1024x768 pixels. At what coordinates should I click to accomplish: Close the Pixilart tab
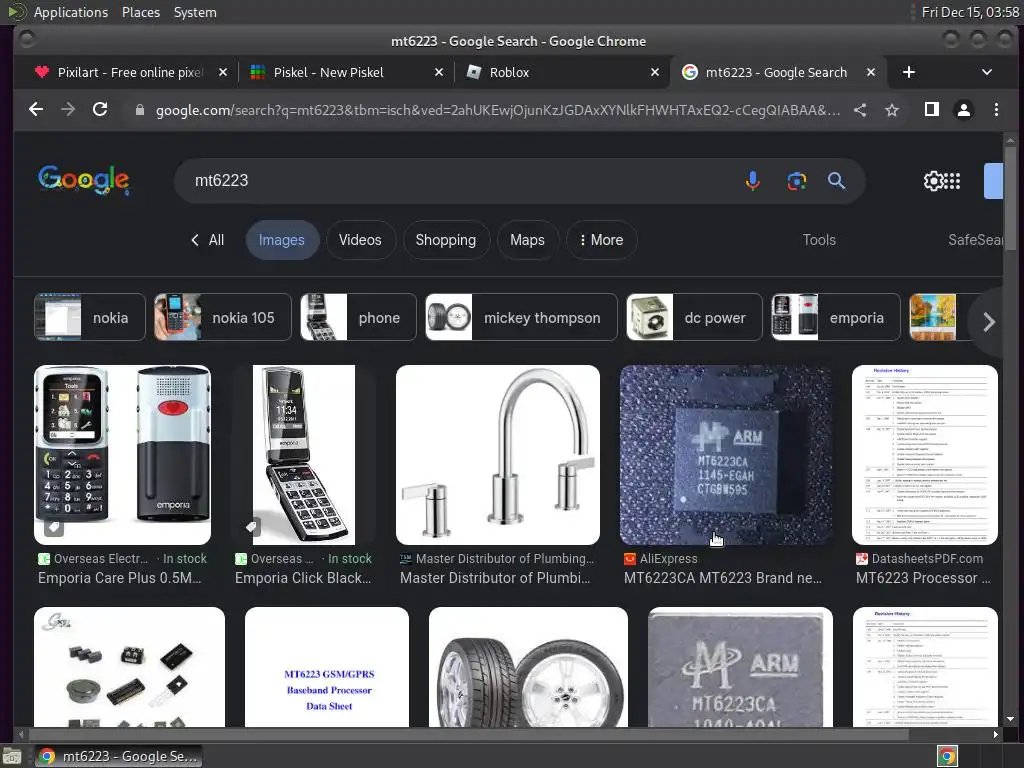pyautogui.click(x=223, y=72)
